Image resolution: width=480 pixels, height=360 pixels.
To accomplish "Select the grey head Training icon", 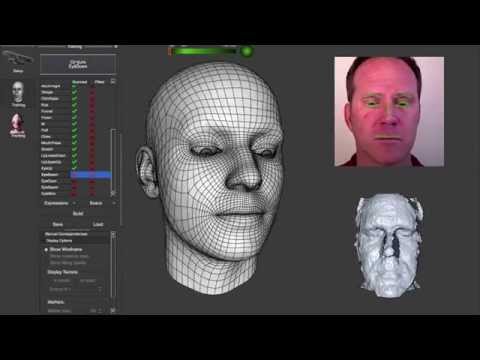I will 18,94.
